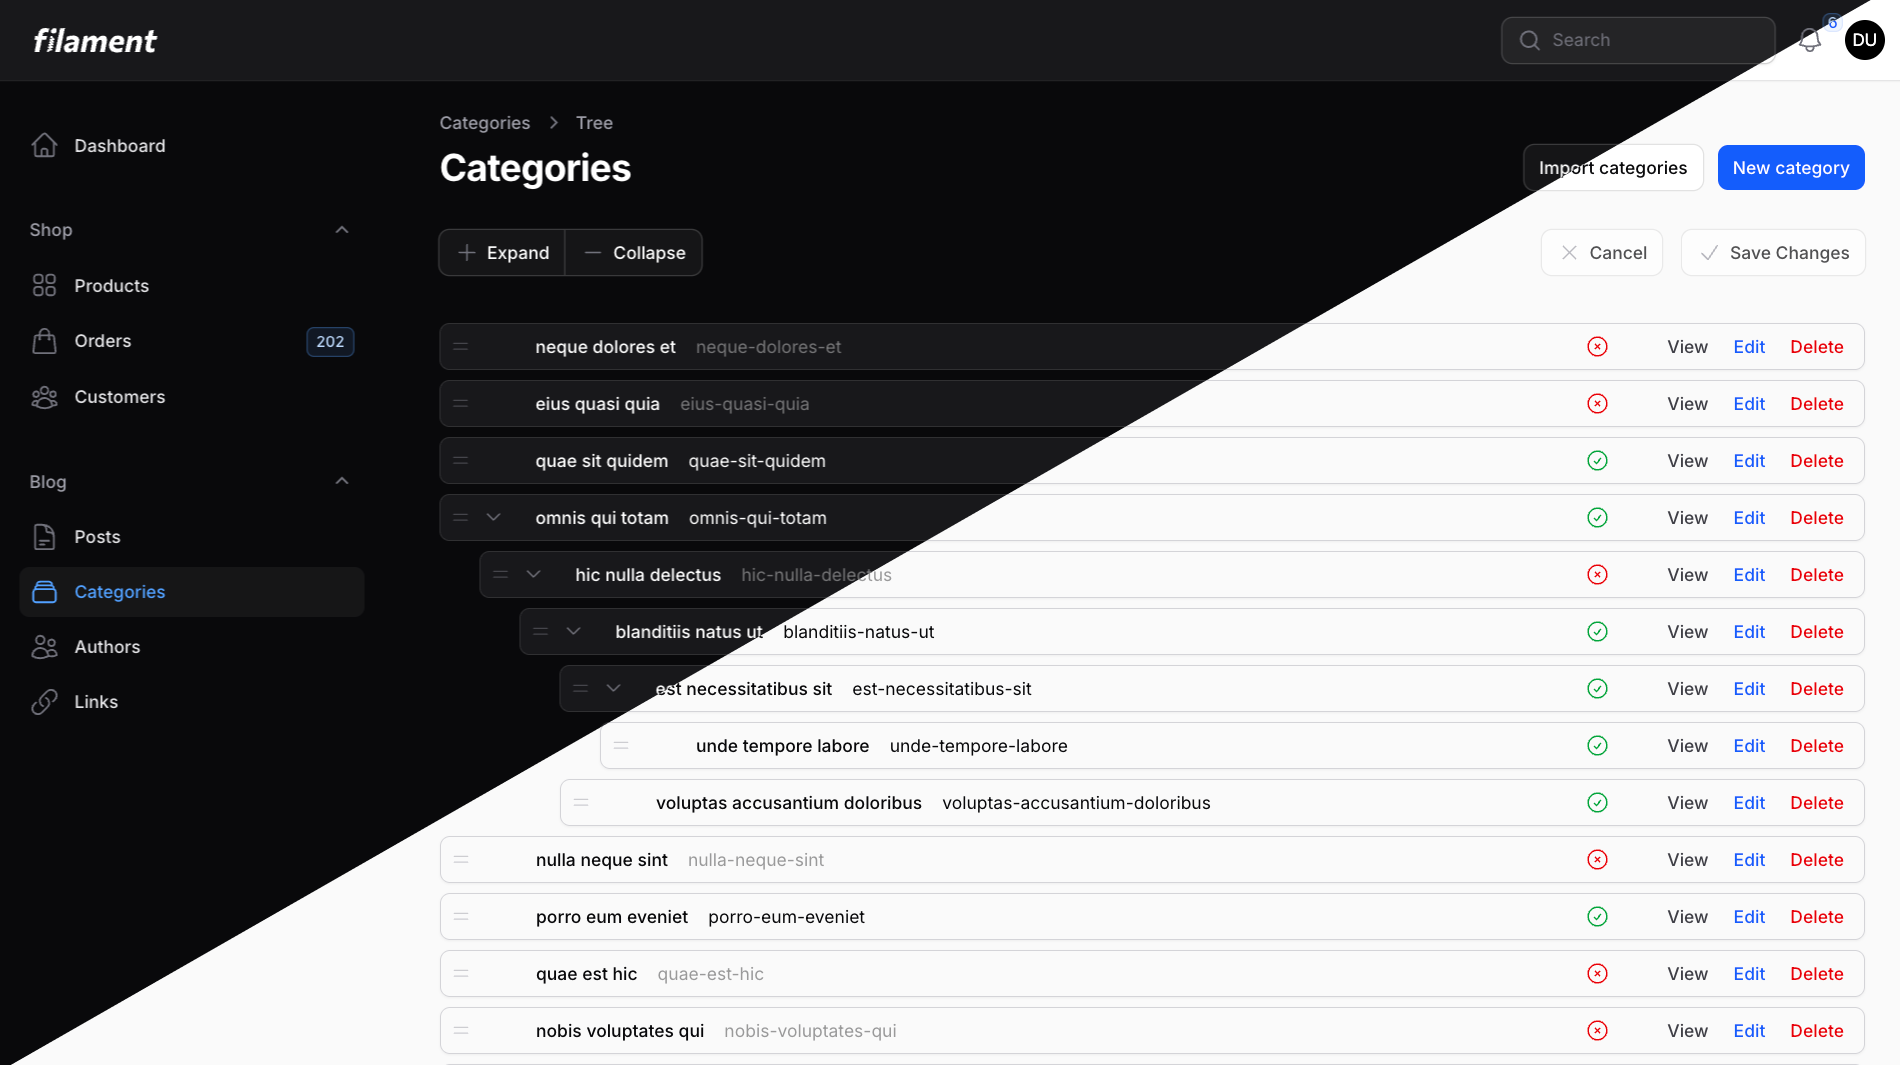Open the Links page
Viewport: 1900px width, 1065px height.
click(95, 701)
